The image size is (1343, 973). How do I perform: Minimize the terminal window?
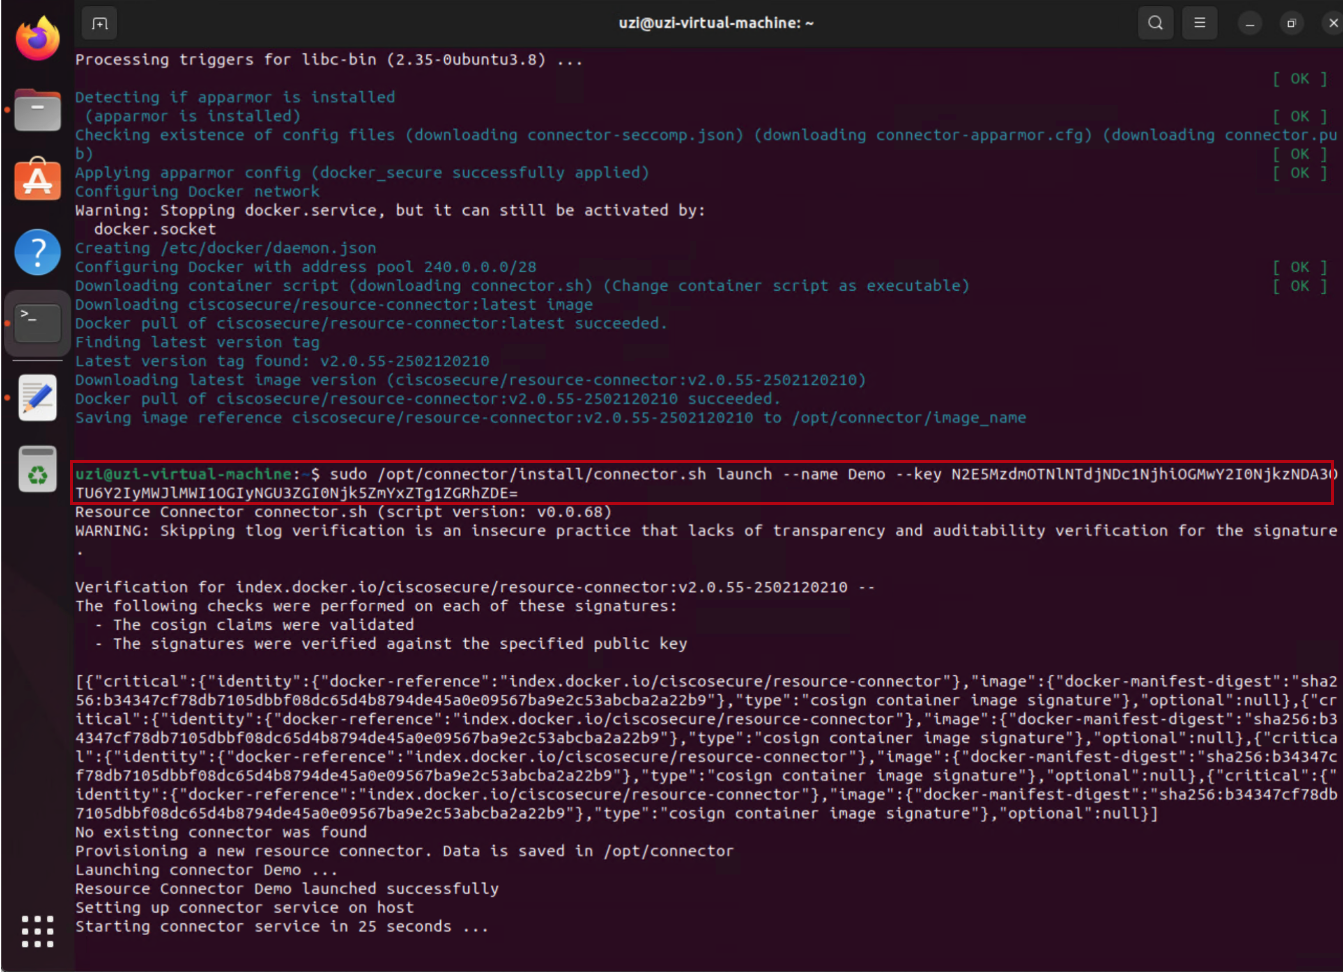(x=1250, y=23)
